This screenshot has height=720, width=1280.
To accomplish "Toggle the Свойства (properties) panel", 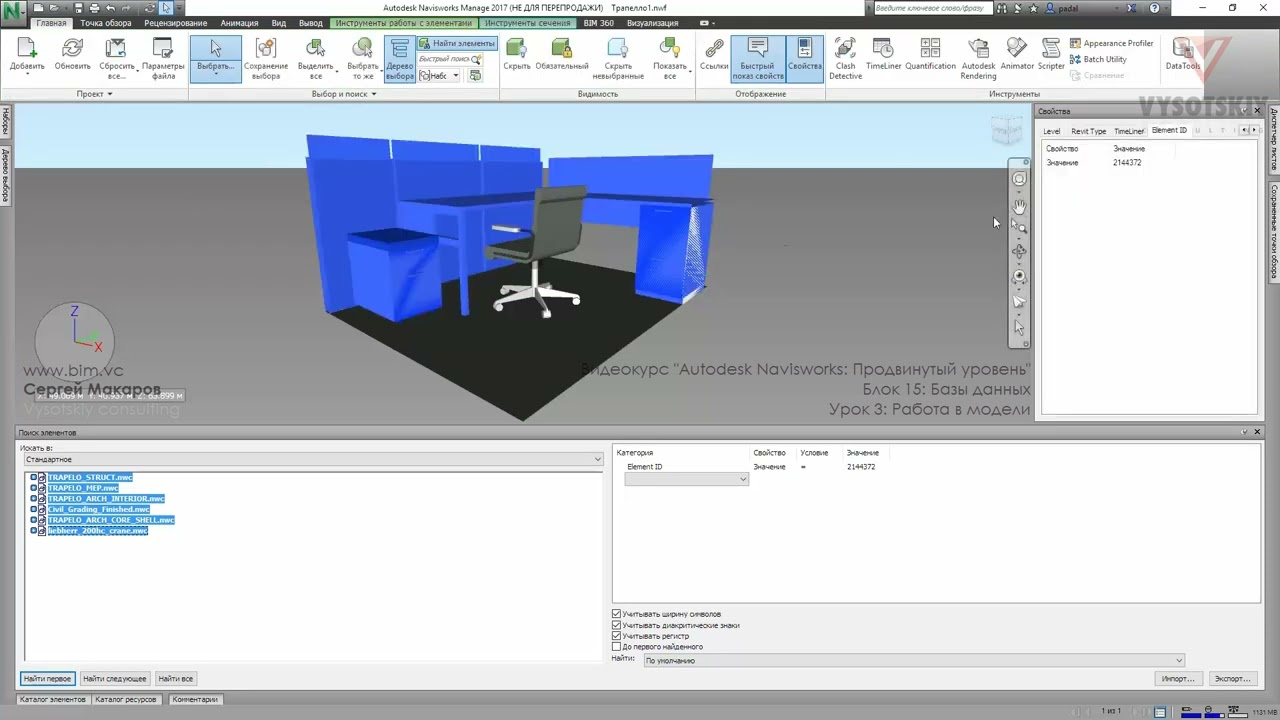I will pyautogui.click(x=804, y=60).
